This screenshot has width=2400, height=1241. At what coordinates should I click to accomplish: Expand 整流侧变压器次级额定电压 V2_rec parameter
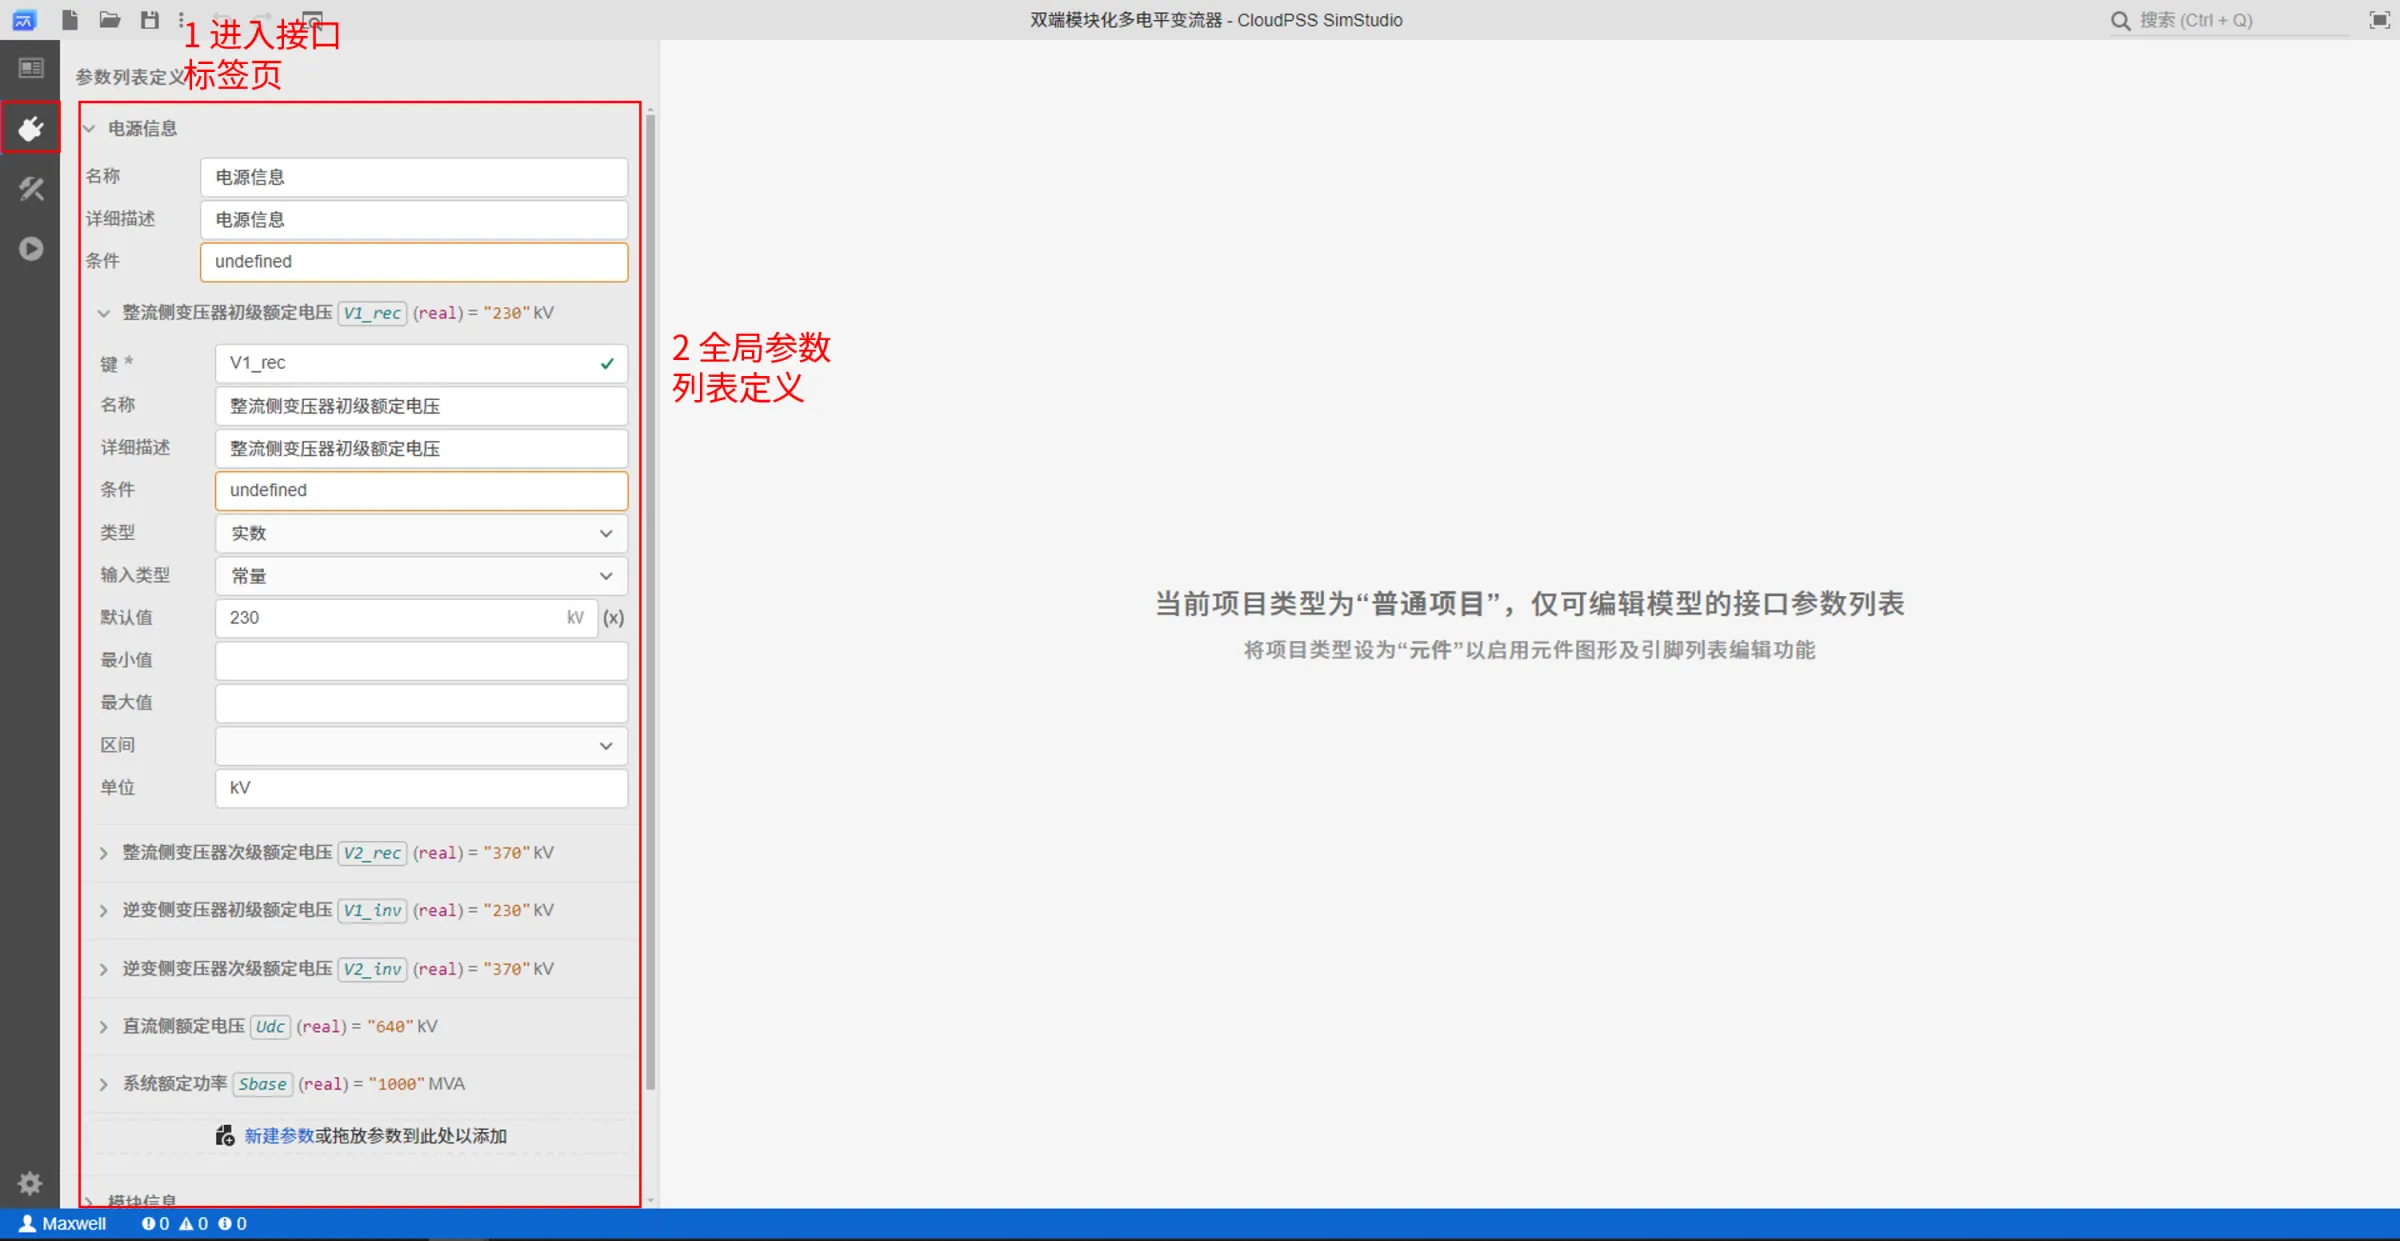103,853
